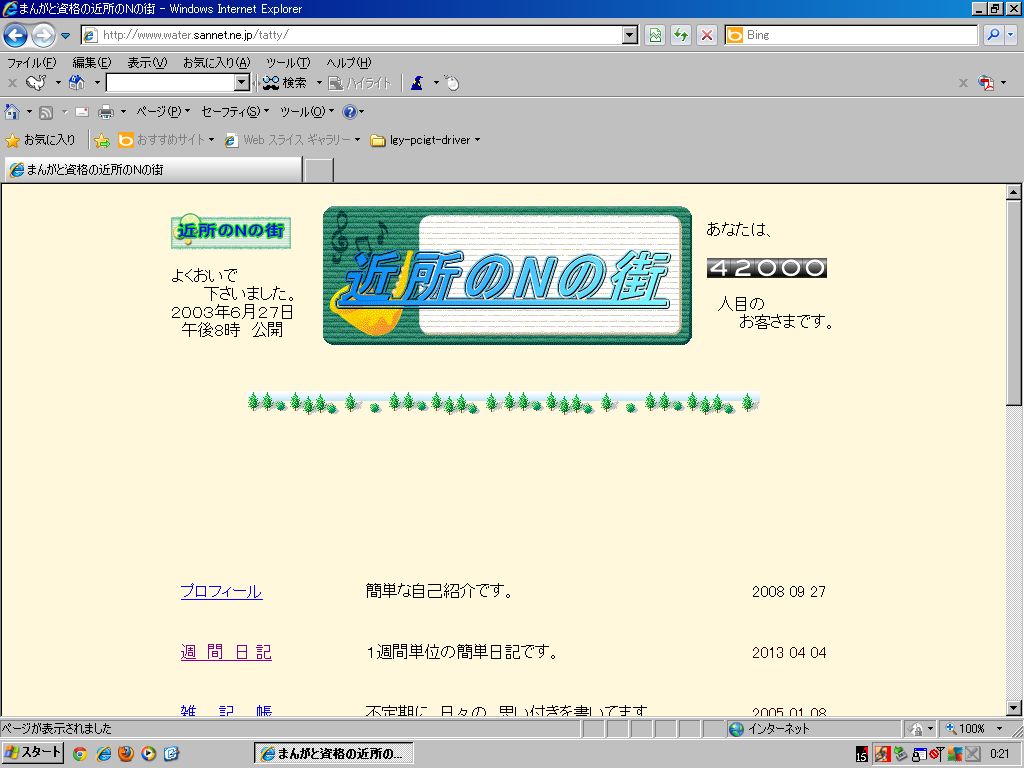Select the まんがと資格の近所のNの街 tab
The width and height of the screenshot is (1024, 768).
[153, 170]
